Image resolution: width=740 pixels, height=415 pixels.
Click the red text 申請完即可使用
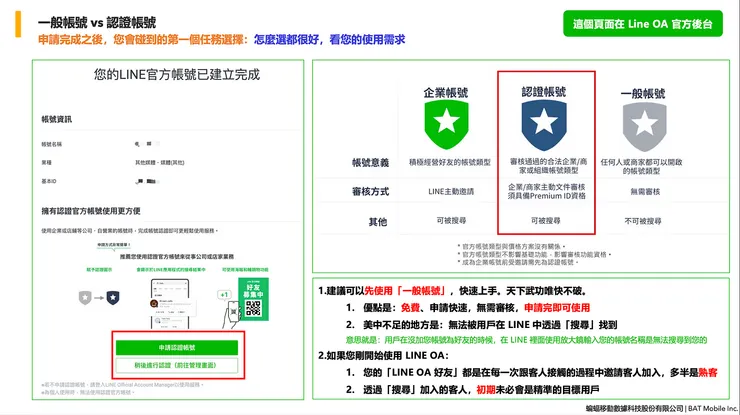coord(557,308)
